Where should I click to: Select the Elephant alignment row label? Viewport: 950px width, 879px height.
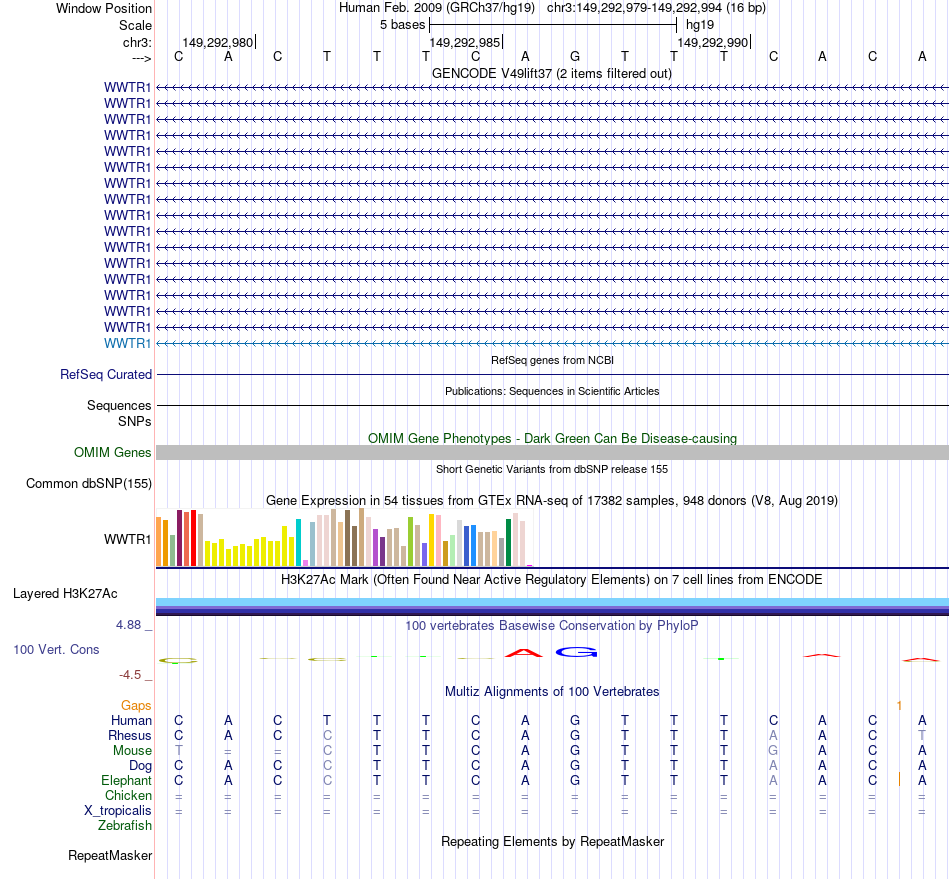[126, 780]
